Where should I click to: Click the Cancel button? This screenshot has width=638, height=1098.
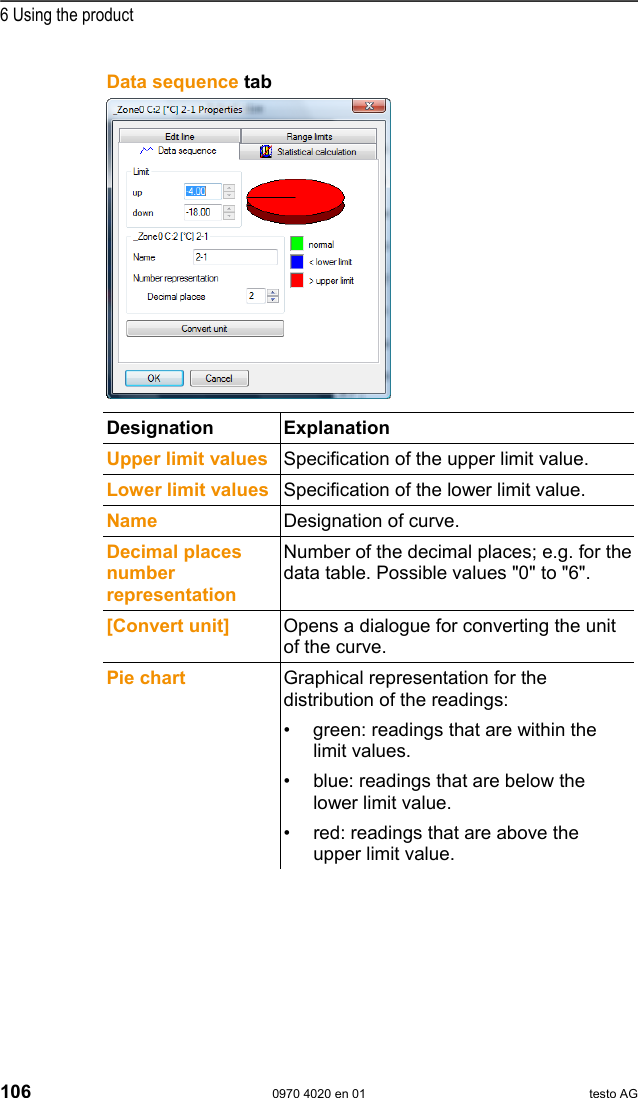pos(219,378)
